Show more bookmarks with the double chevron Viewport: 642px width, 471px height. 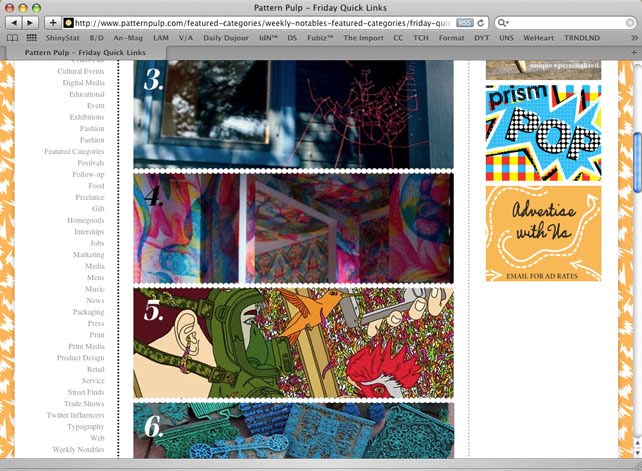tap(634, 38)
